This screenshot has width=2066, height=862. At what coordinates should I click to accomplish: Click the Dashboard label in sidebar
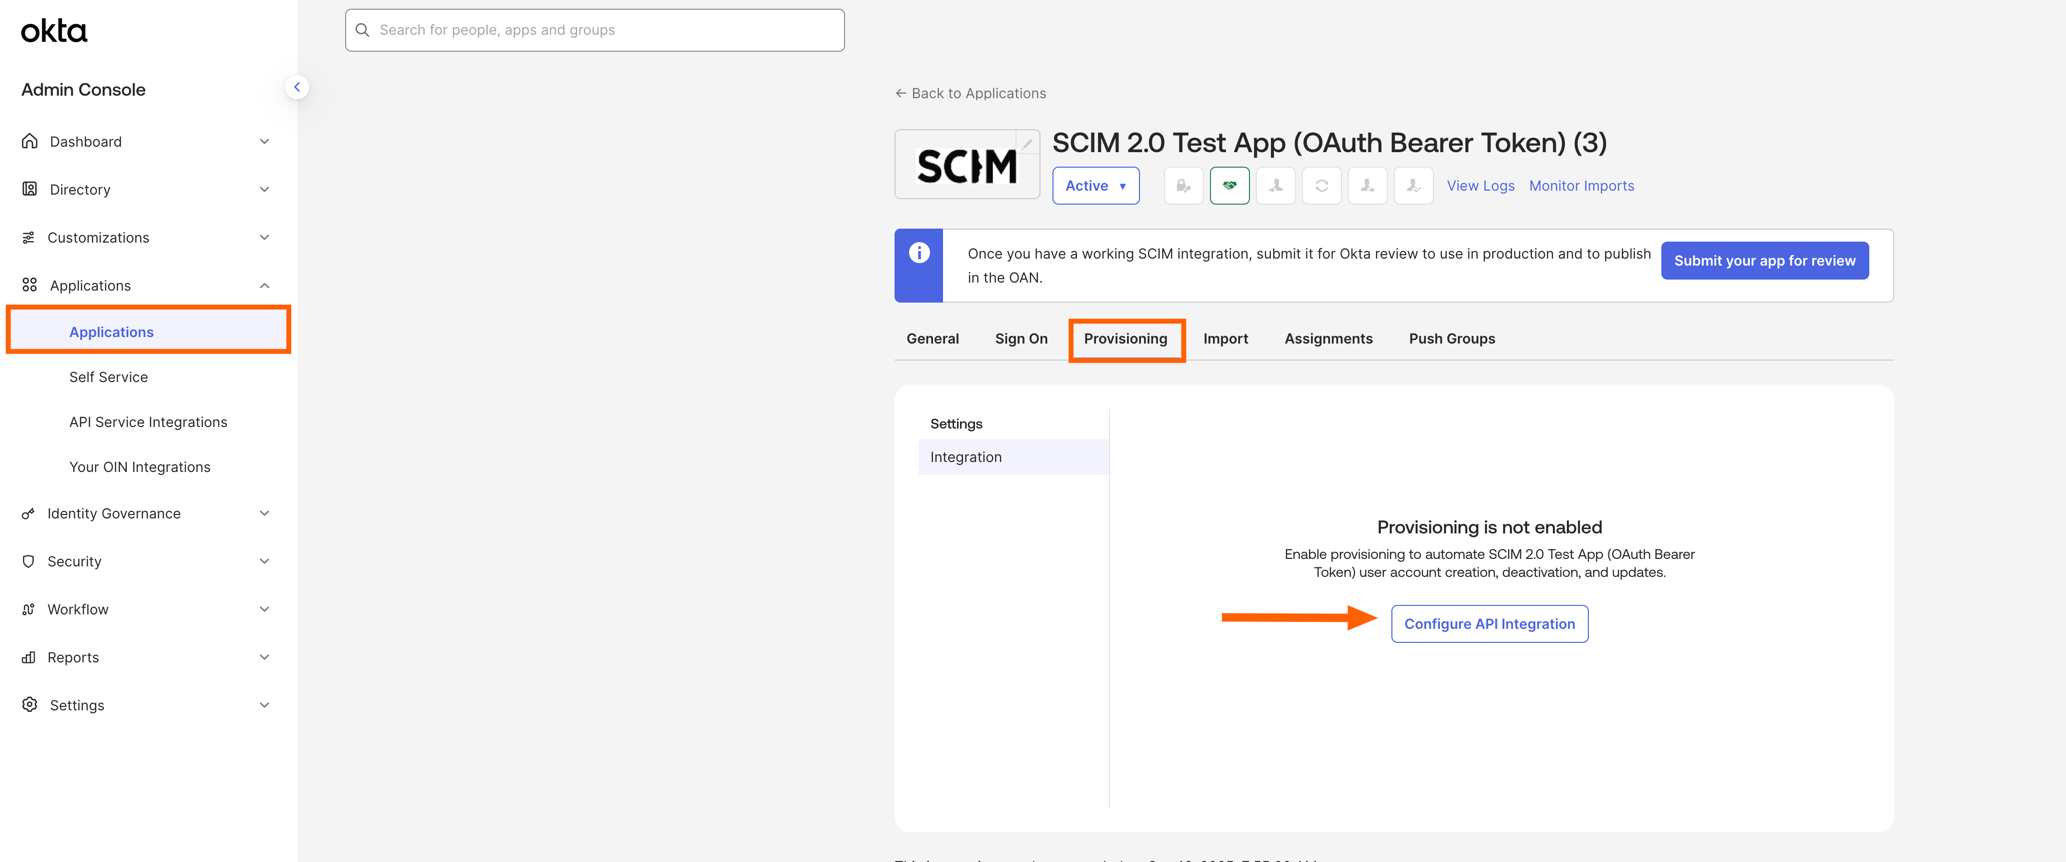[x=86, y=142]
